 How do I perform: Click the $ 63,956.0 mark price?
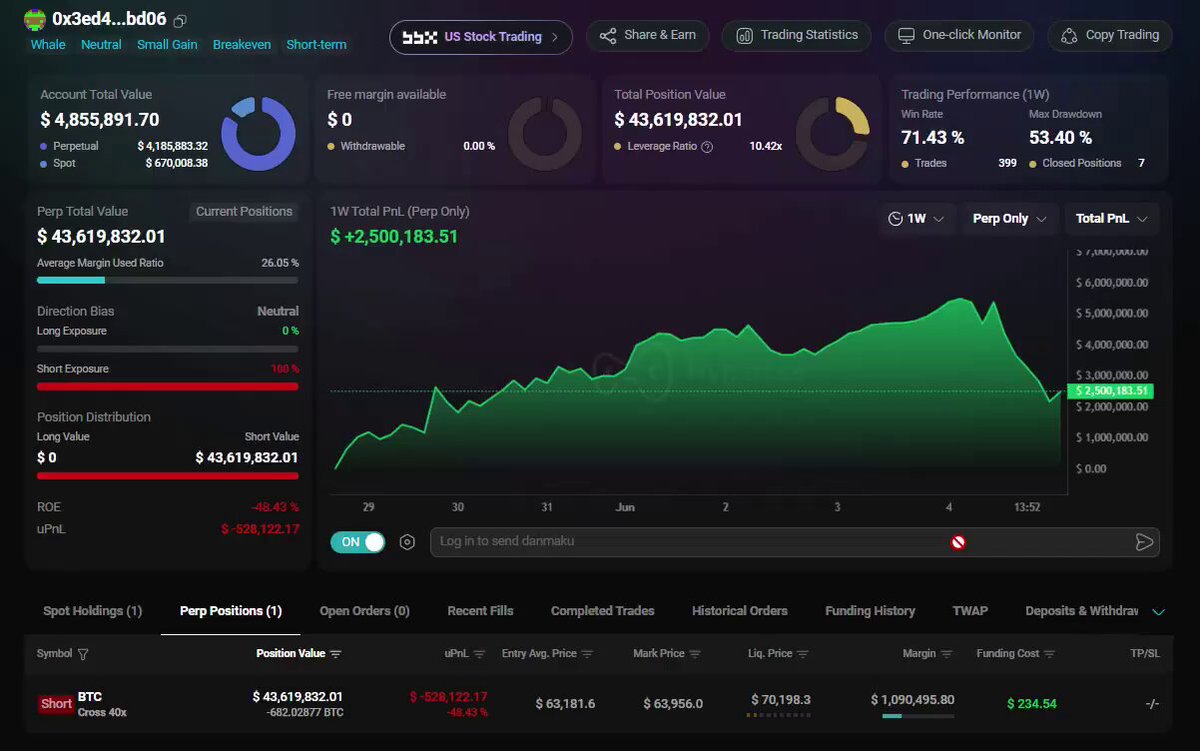[673, 704]
